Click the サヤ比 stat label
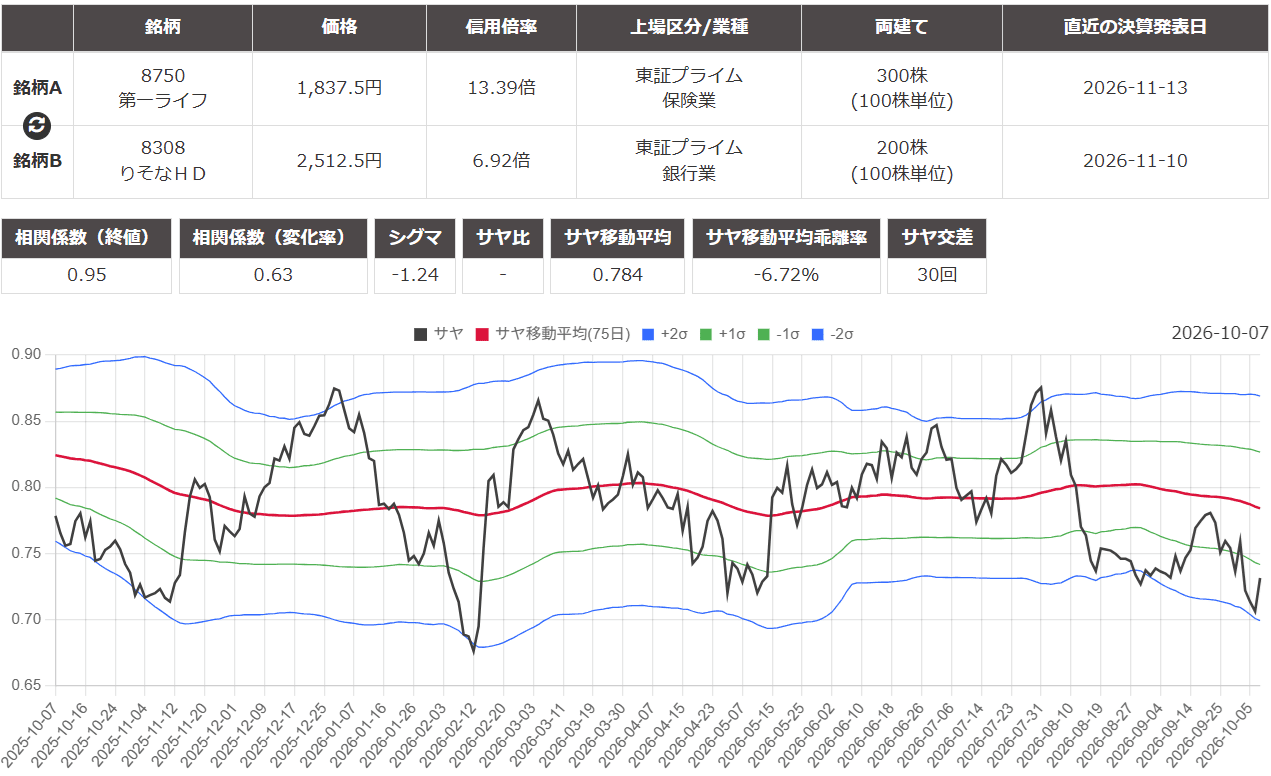This screenshot has width=1271, height=776. (502, 238)
